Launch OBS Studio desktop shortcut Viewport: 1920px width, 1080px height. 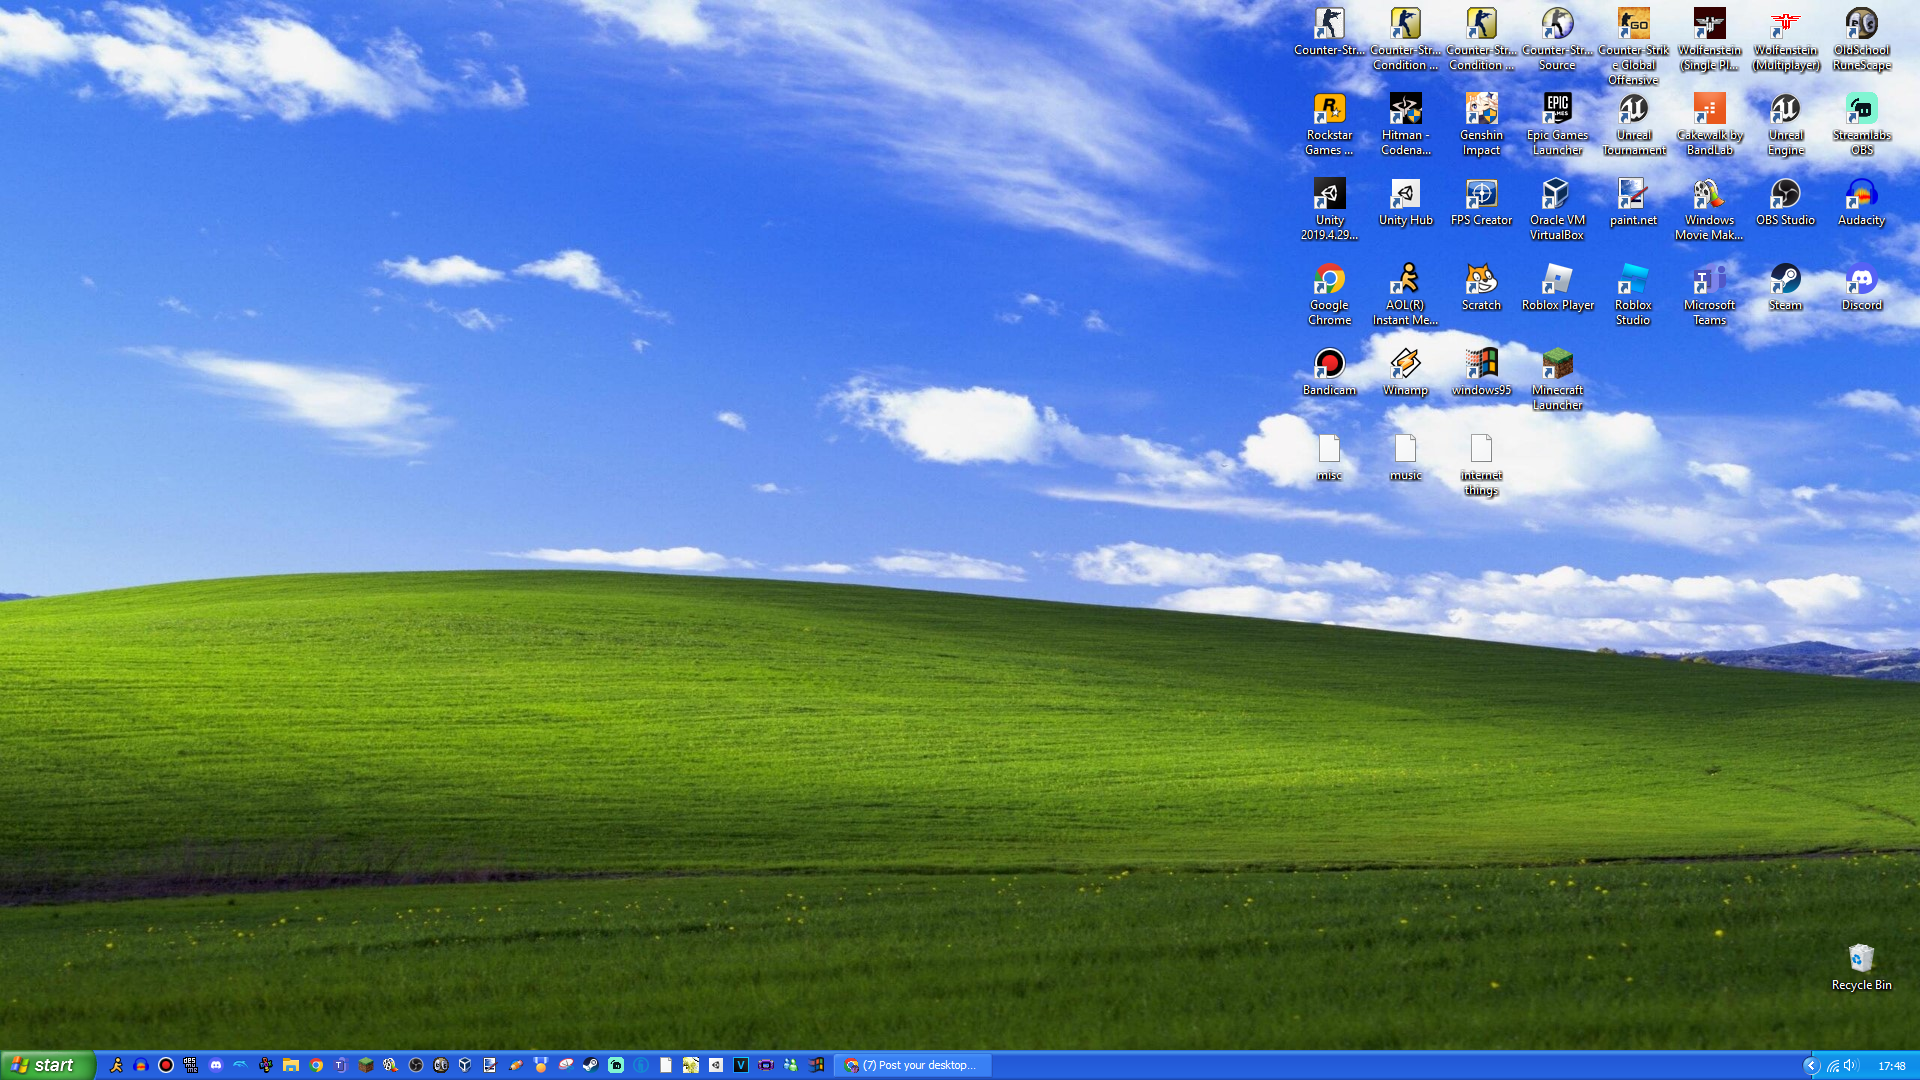tap(1785, 203)
